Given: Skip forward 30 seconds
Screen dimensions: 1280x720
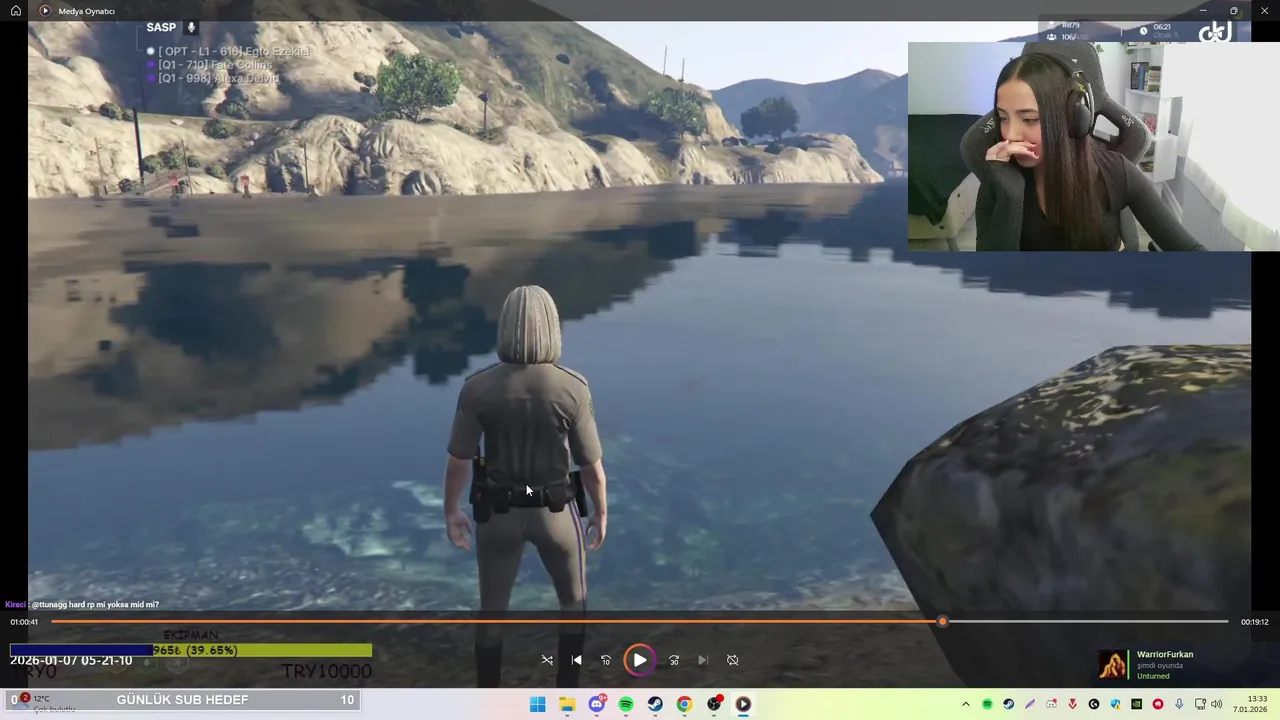Looking at the screenshot, I should [674, 660].
